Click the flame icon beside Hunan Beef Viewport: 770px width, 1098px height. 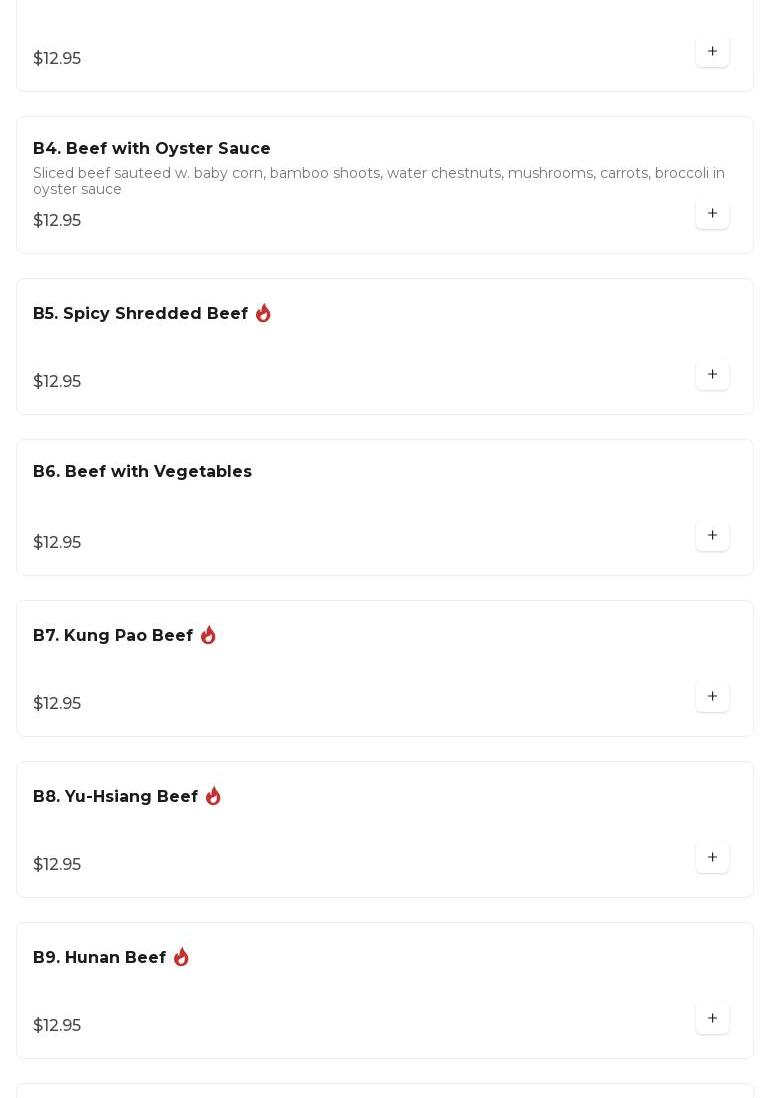coord(181,958)
